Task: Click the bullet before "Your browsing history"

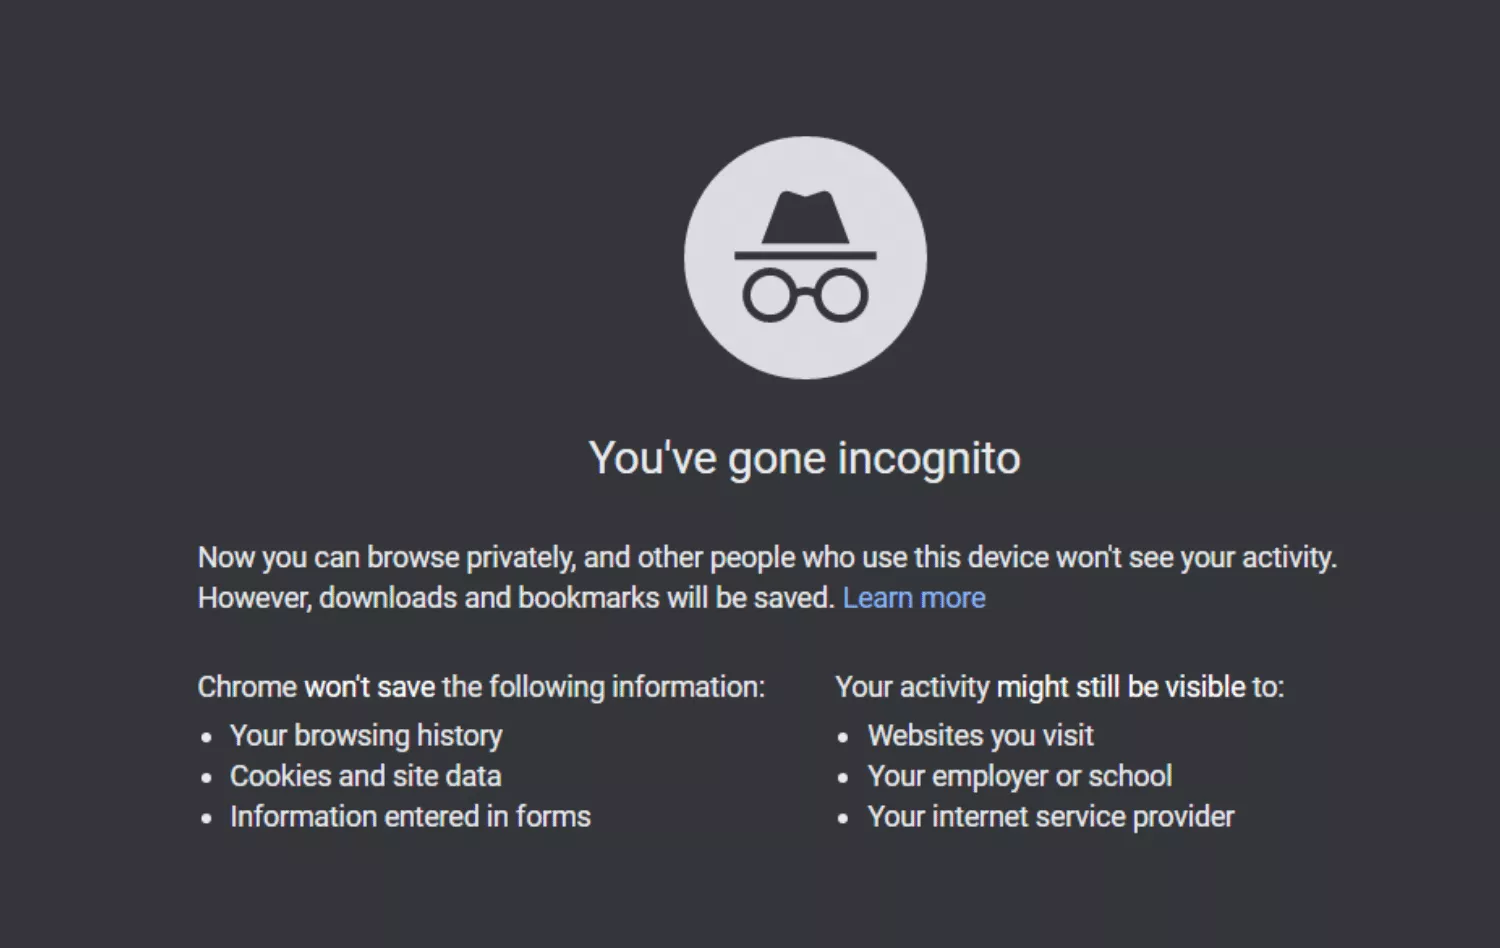Action: [207, 738]
